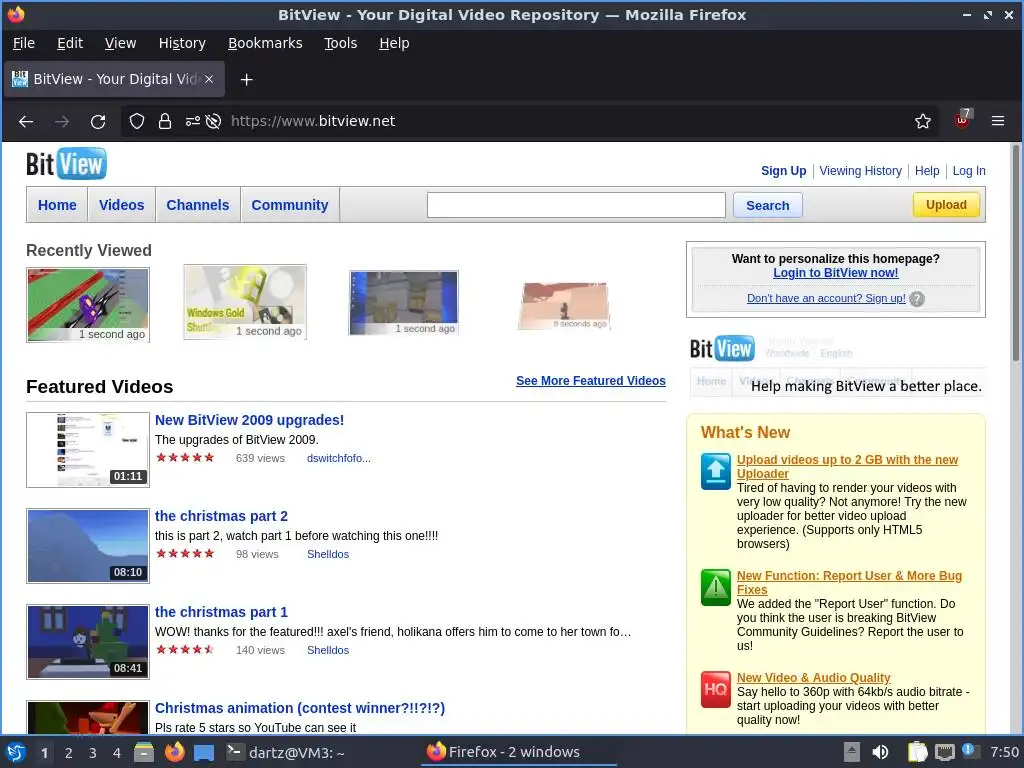Open the clipboard tray icon
This screenshot has width=1024, height=768.
pyautogui.click(x=918, y=752)
